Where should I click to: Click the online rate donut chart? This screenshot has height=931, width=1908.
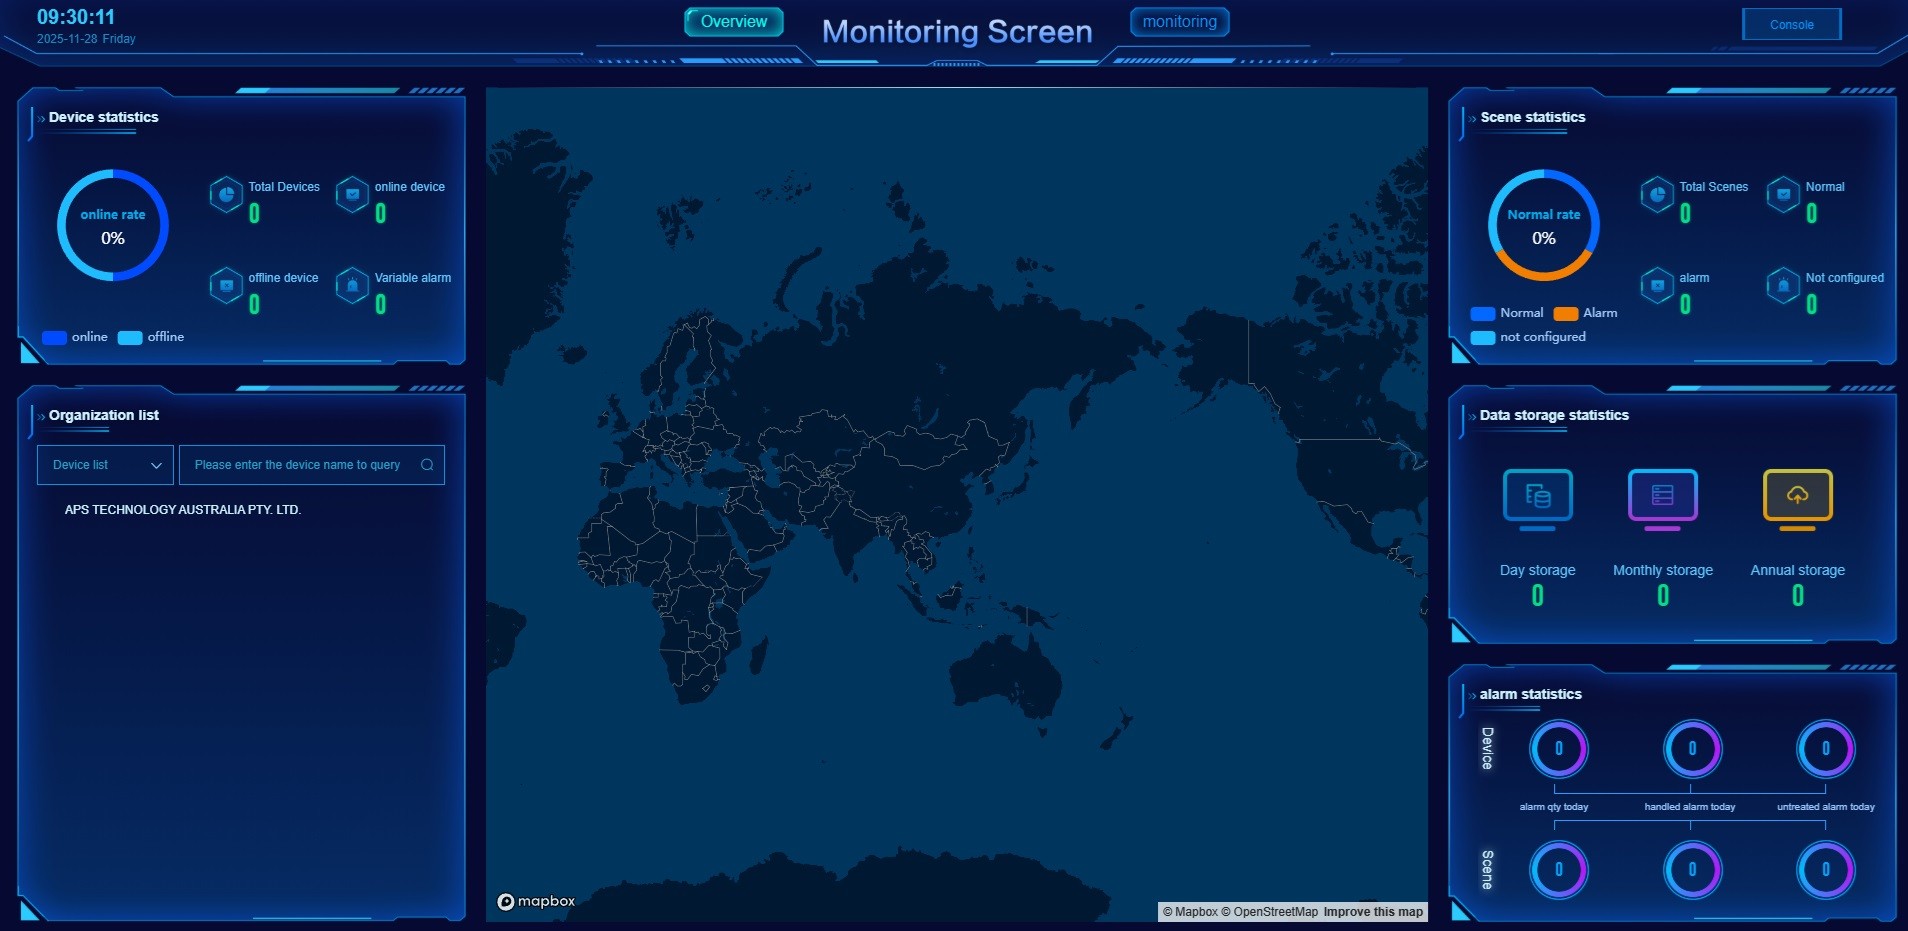tap(113, 225)
